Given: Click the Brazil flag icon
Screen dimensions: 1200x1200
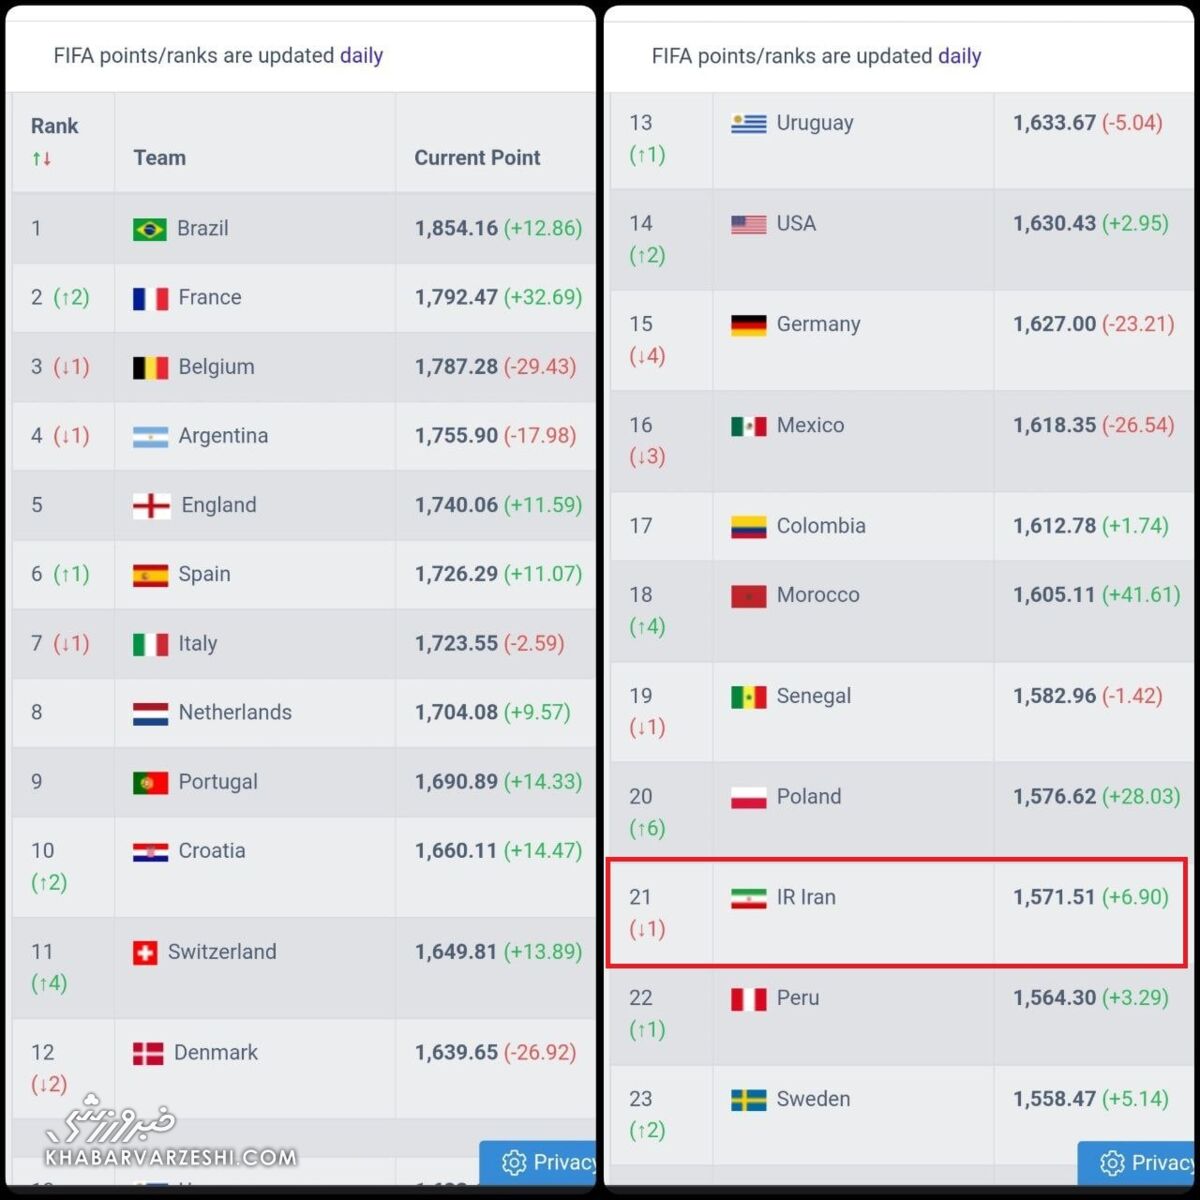Looking at the screenshot, I should 150,229.
